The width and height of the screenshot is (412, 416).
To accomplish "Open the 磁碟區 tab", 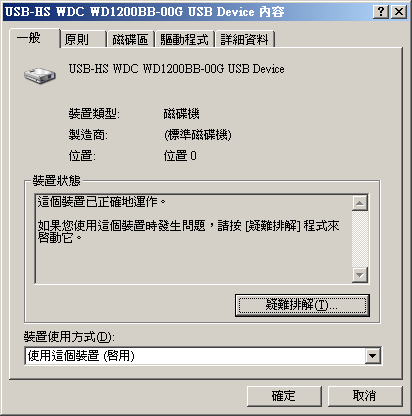I will pos(130,39).
